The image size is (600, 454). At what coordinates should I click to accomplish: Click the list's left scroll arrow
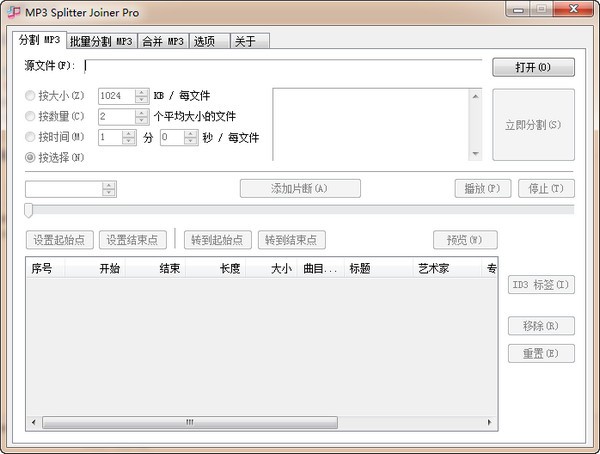(34, 422)
